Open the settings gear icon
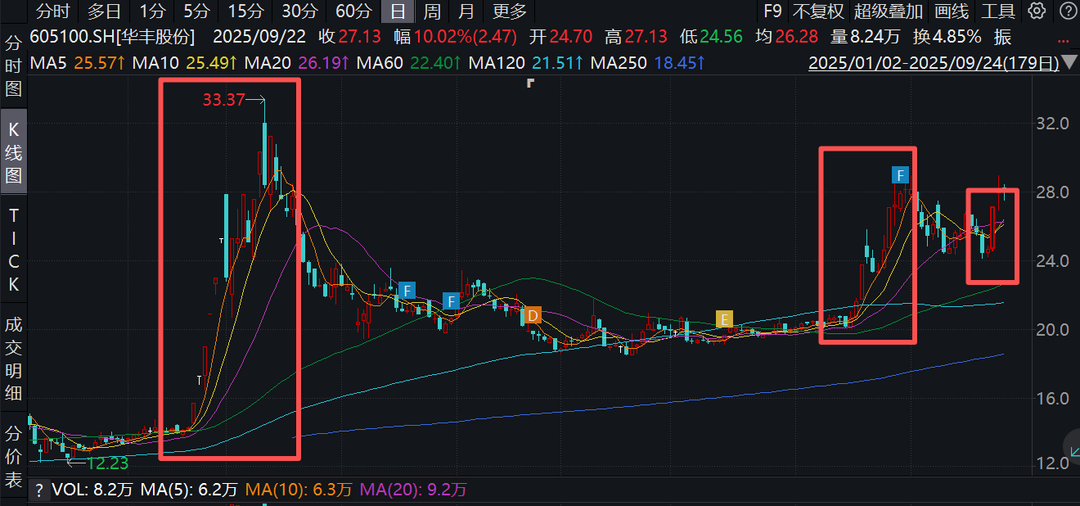 coord(1037,12)
